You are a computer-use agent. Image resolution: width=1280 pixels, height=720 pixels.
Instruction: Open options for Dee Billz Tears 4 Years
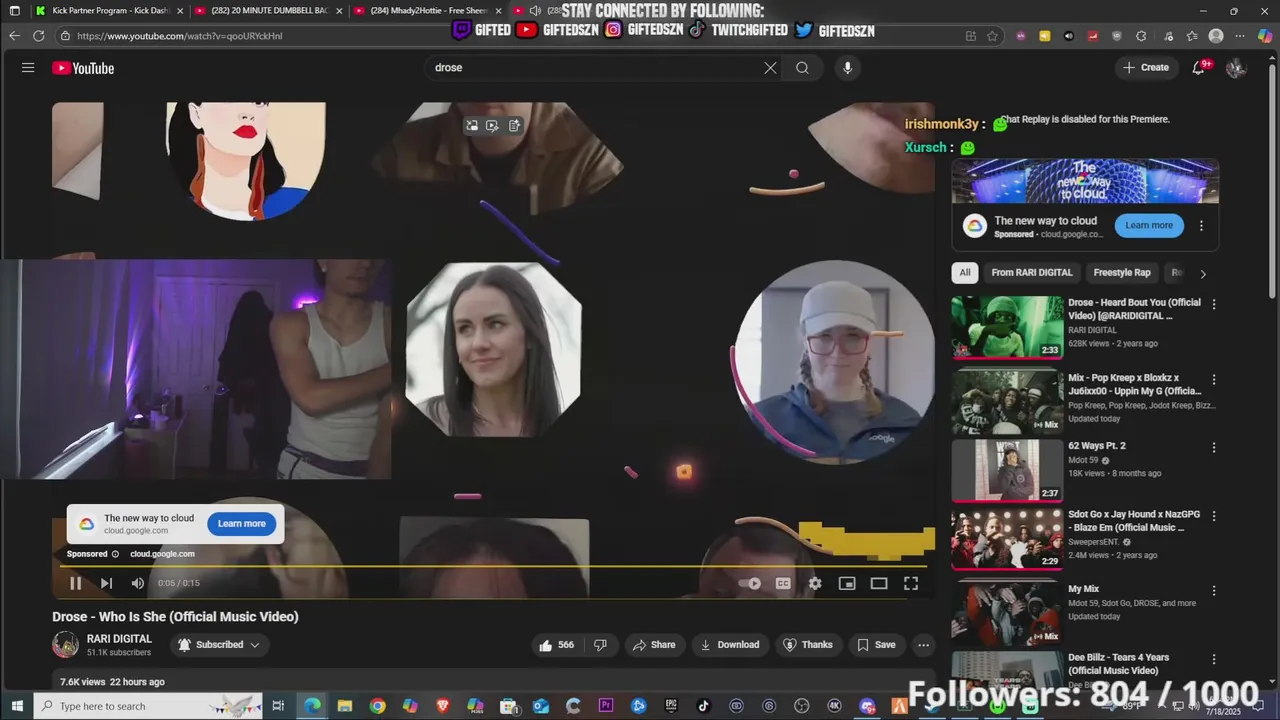(x=1214, y=659)
